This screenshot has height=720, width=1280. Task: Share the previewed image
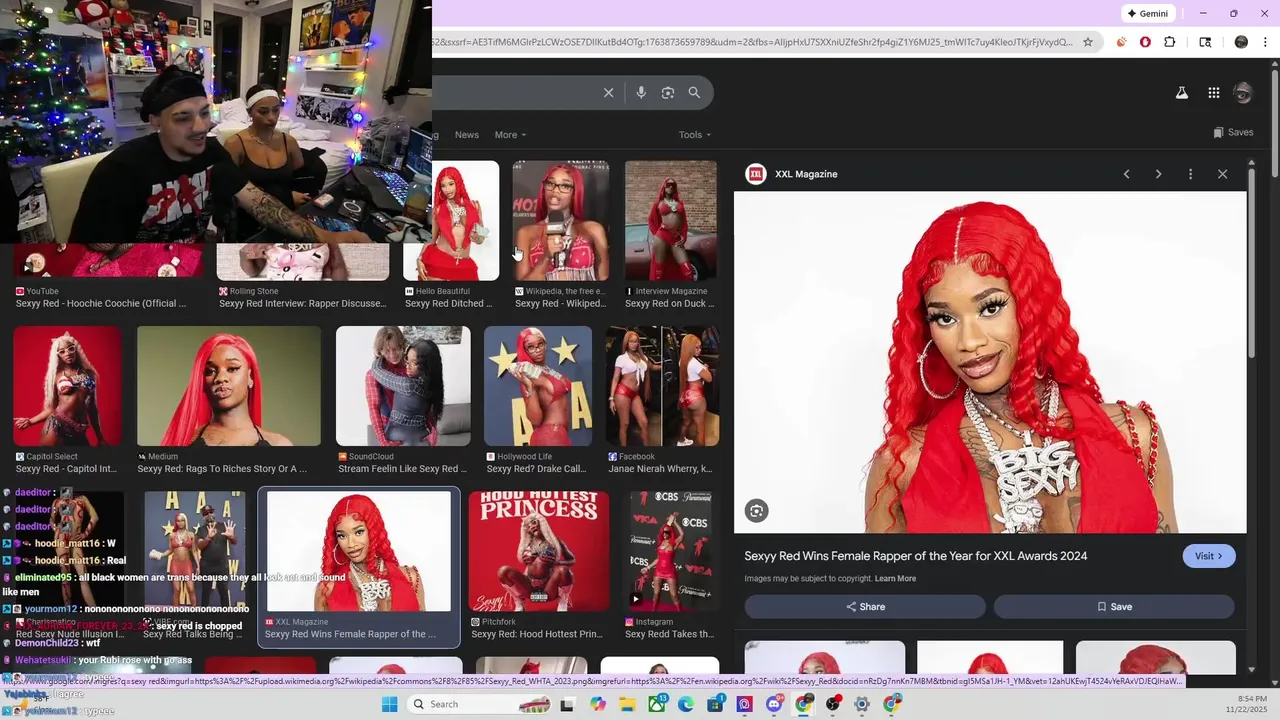click(865, 607)
